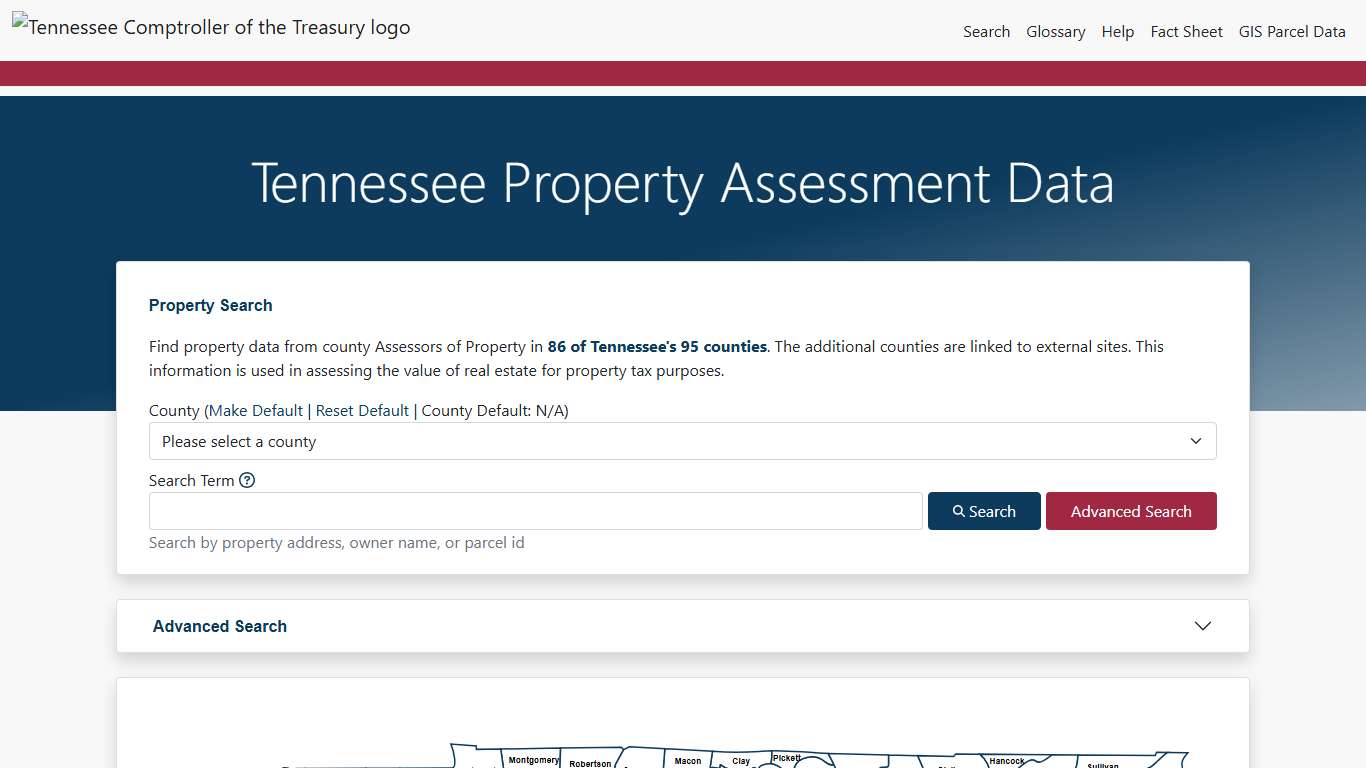Click the chevron on the county dropdown

tap(1195, 441)
